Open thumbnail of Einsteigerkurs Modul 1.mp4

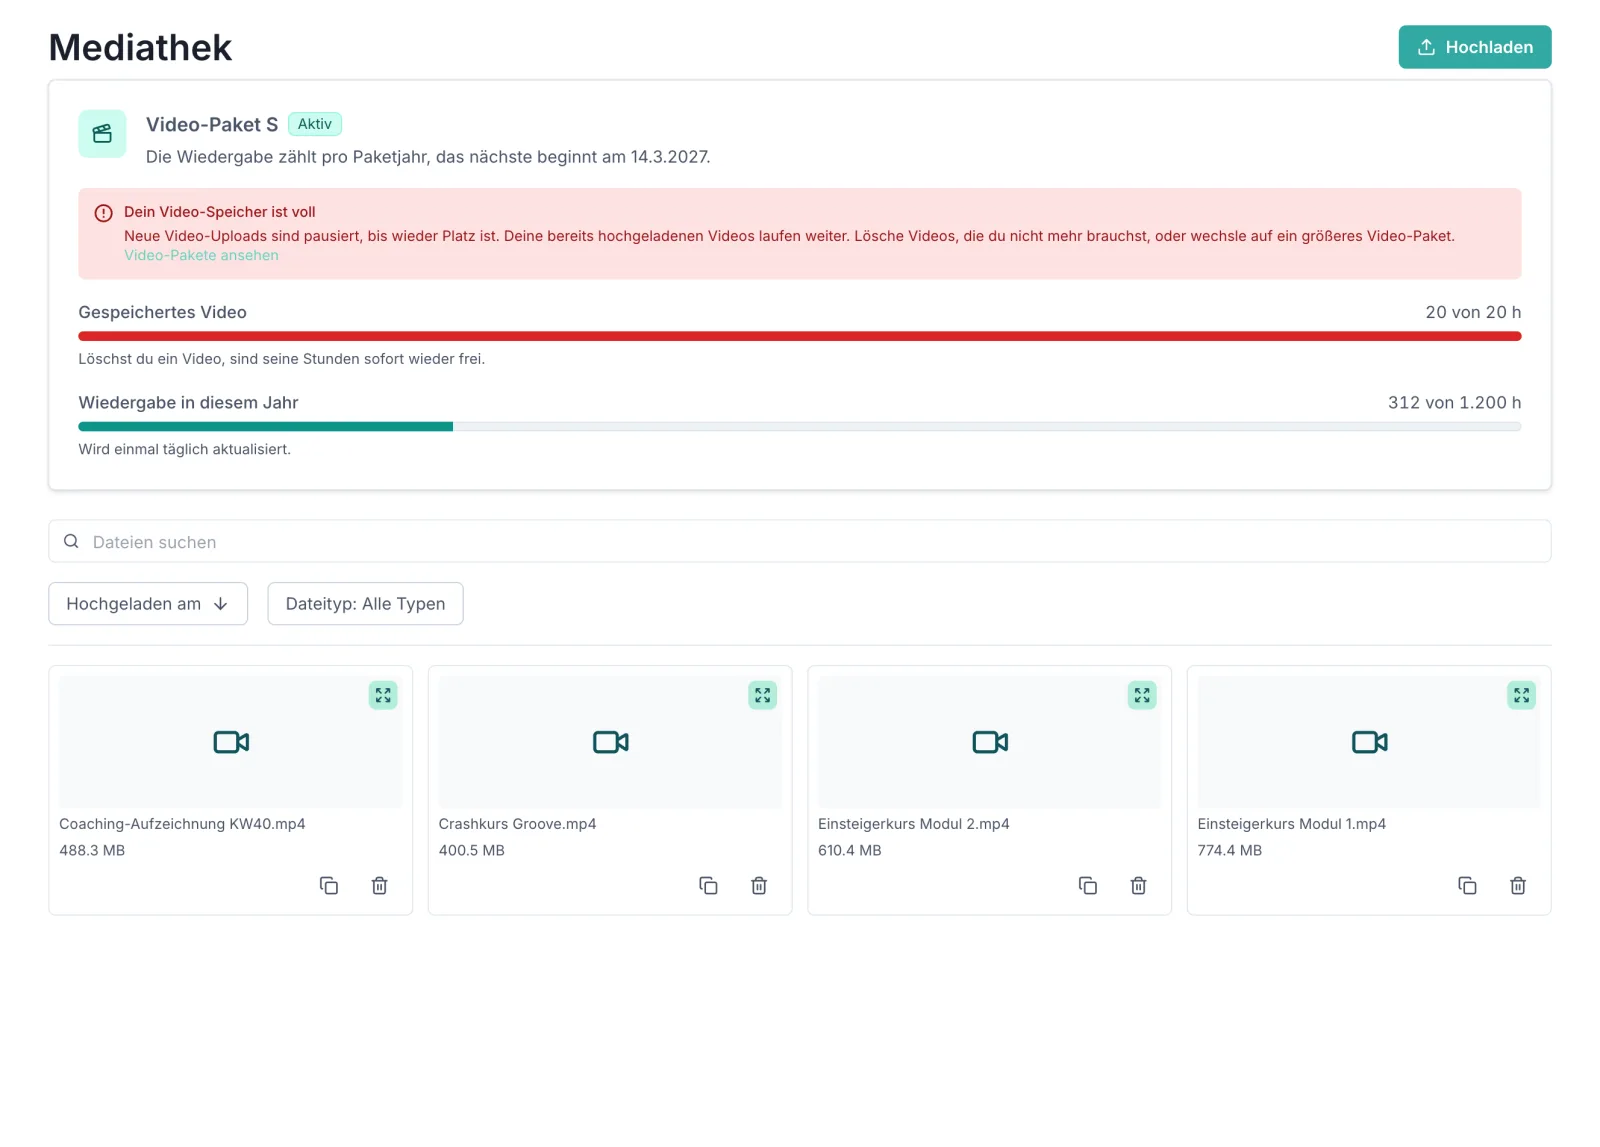[1369, 742]
